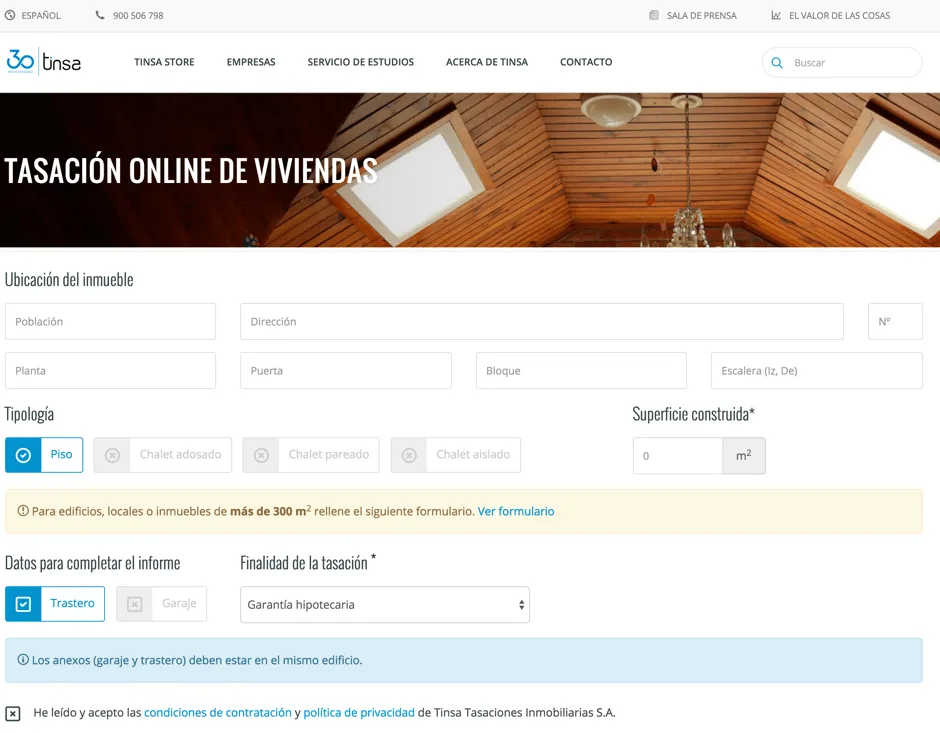Click the Escalera (Iz, De) field
Screen dimensions: 940x733
tap(817, 370)
